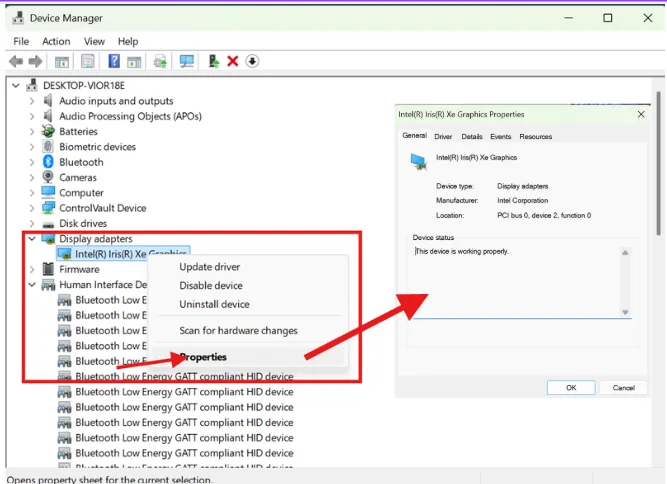The image size is (667, 484).
Task: Collapse the Display adapters chevron
Action: (32, 239)
